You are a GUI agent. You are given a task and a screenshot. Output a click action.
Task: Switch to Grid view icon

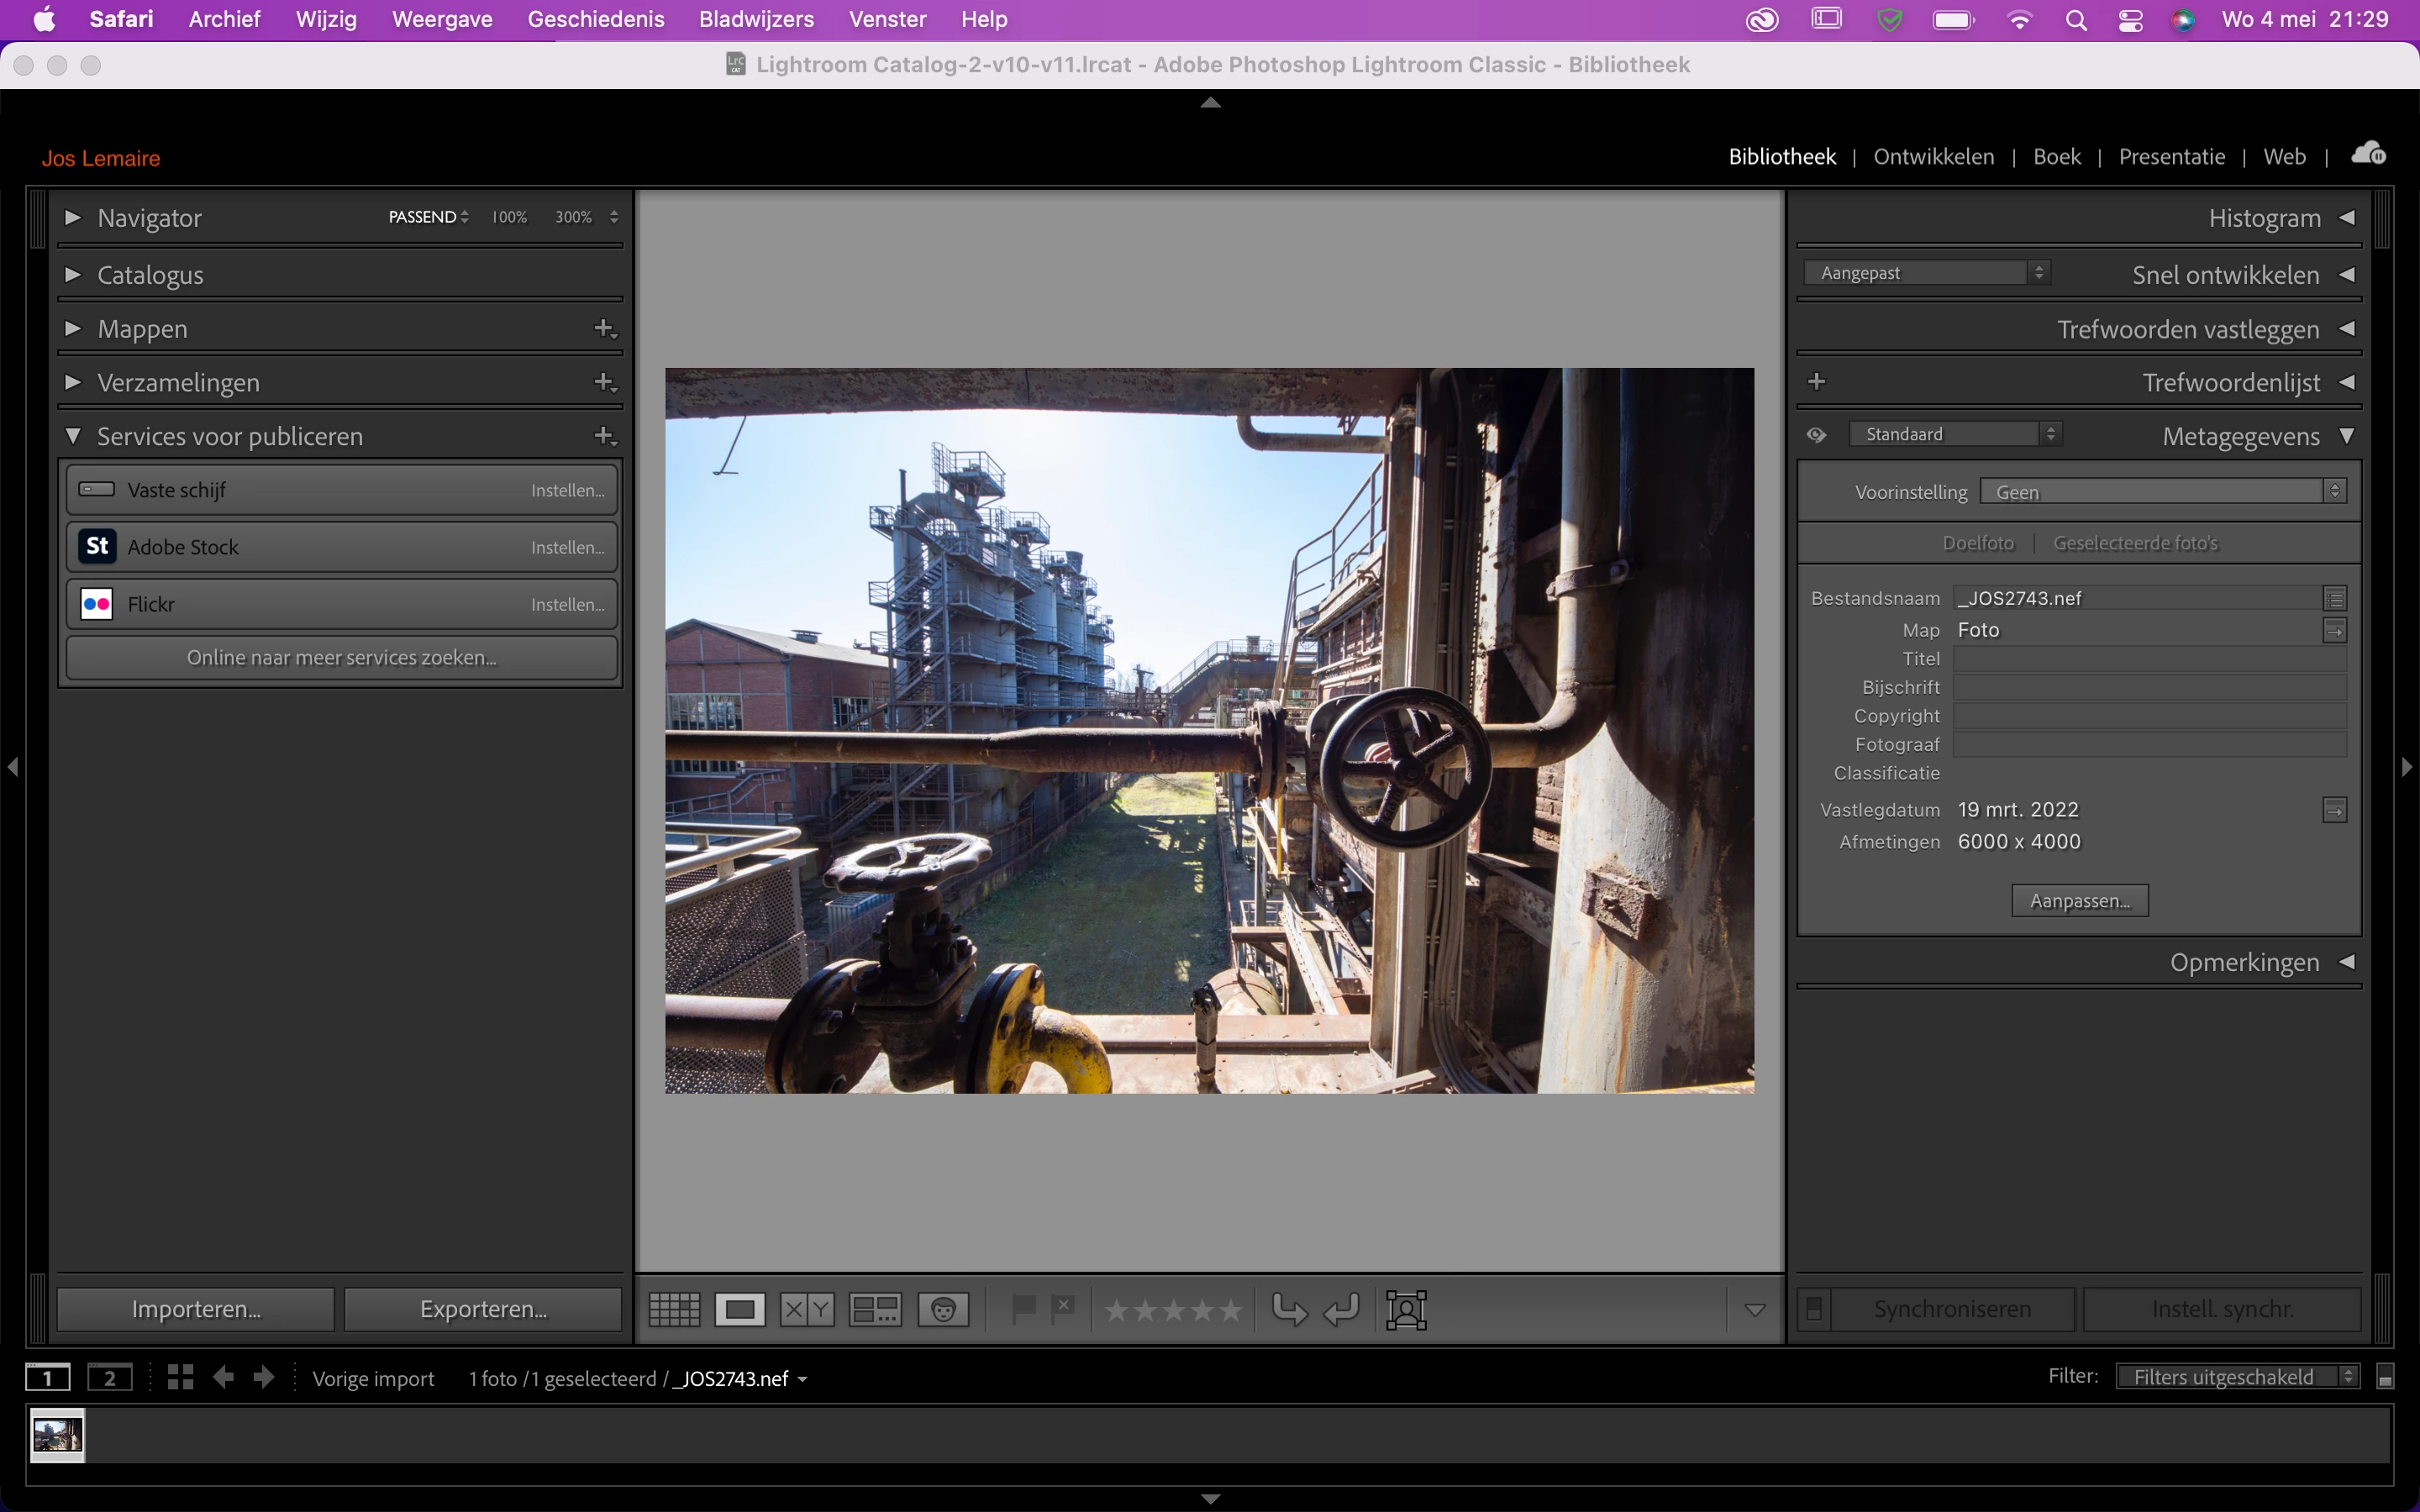point(674,1309)
